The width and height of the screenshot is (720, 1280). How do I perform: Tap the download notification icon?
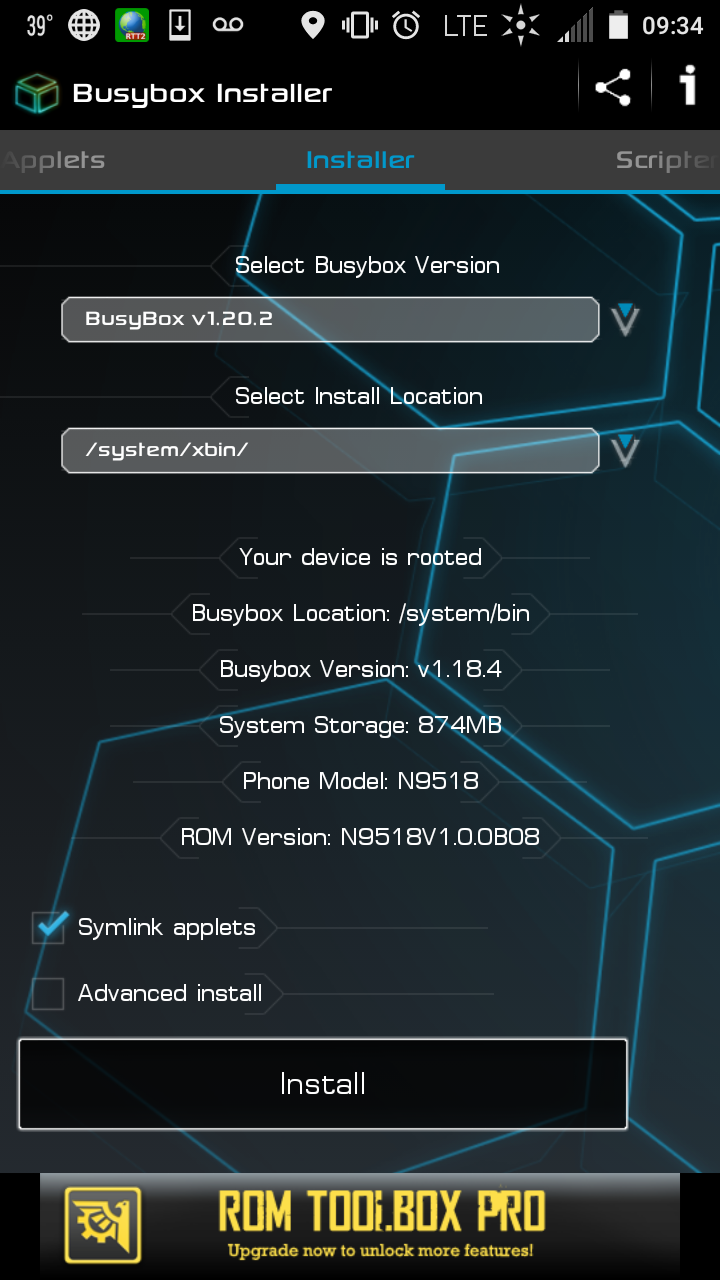click(x=180, y=26)
